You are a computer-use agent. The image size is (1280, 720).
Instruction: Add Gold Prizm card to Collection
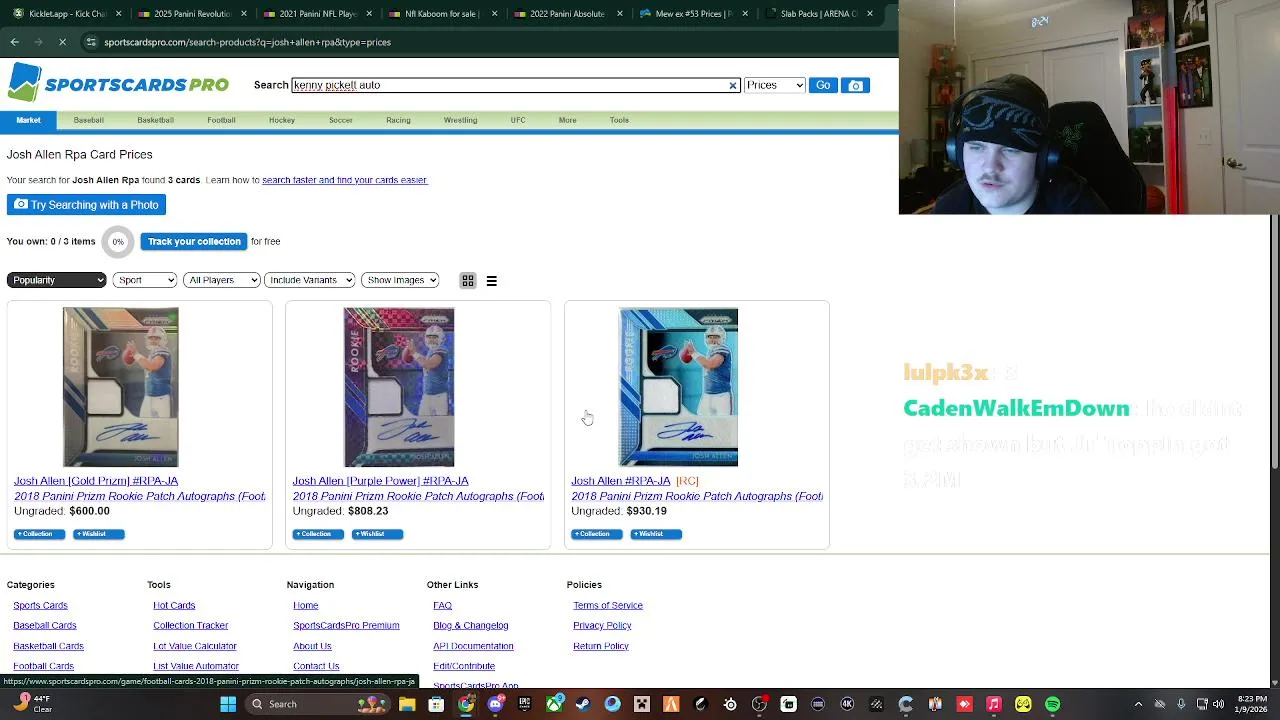coord(39,534)
